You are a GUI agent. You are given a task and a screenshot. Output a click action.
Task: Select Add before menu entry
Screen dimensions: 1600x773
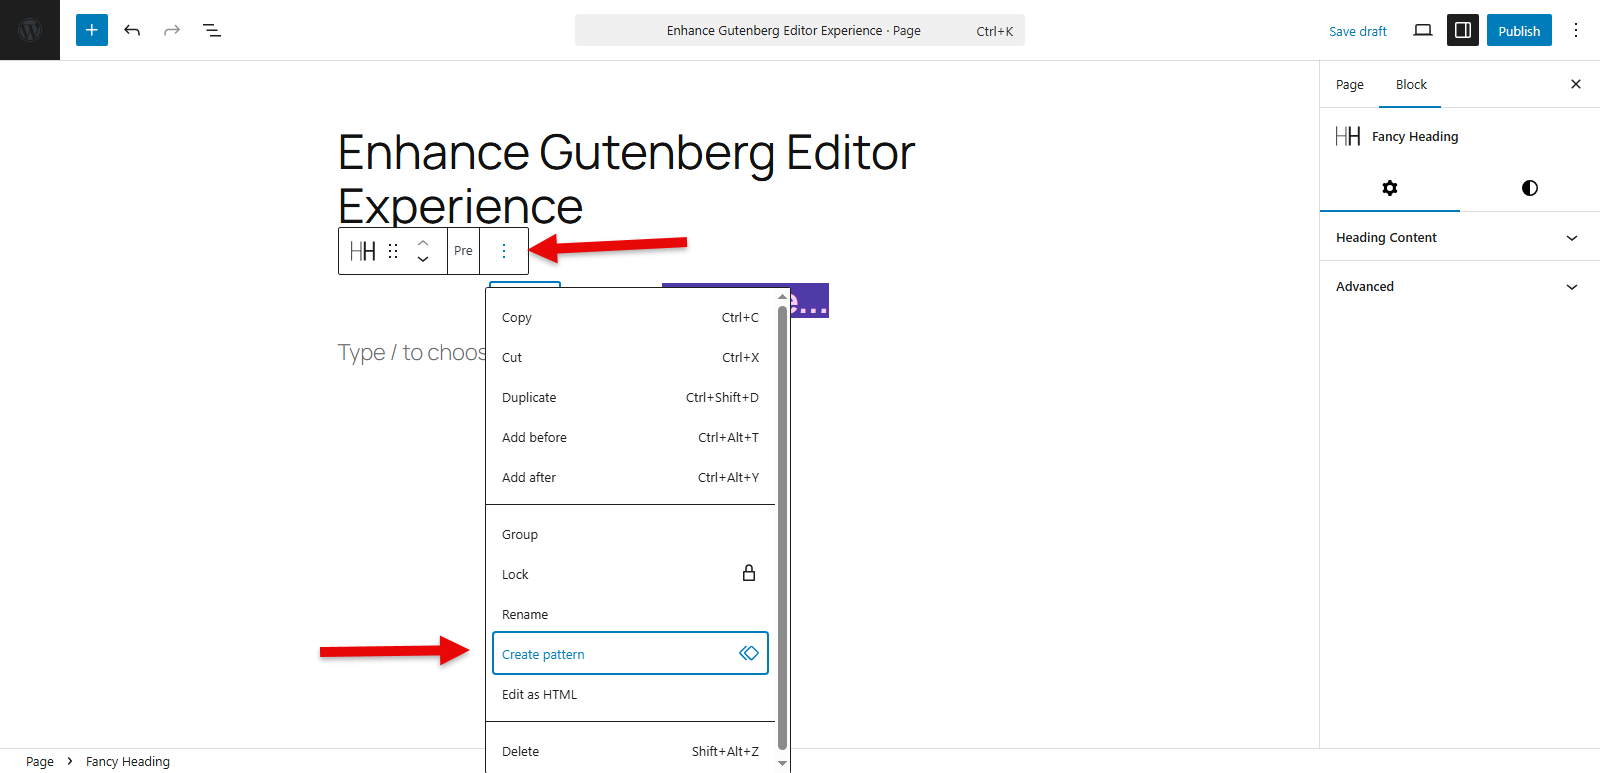(x=630, y=437)
